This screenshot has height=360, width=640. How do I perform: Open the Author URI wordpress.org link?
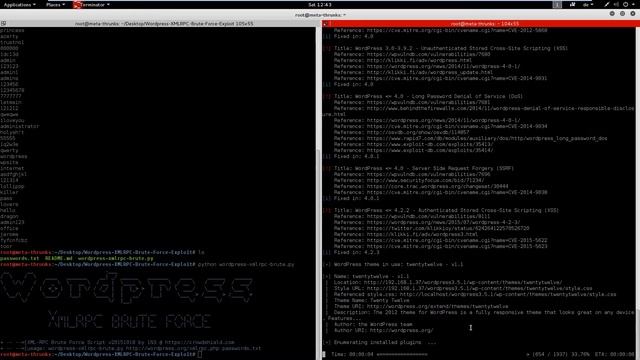click(401, 330)
